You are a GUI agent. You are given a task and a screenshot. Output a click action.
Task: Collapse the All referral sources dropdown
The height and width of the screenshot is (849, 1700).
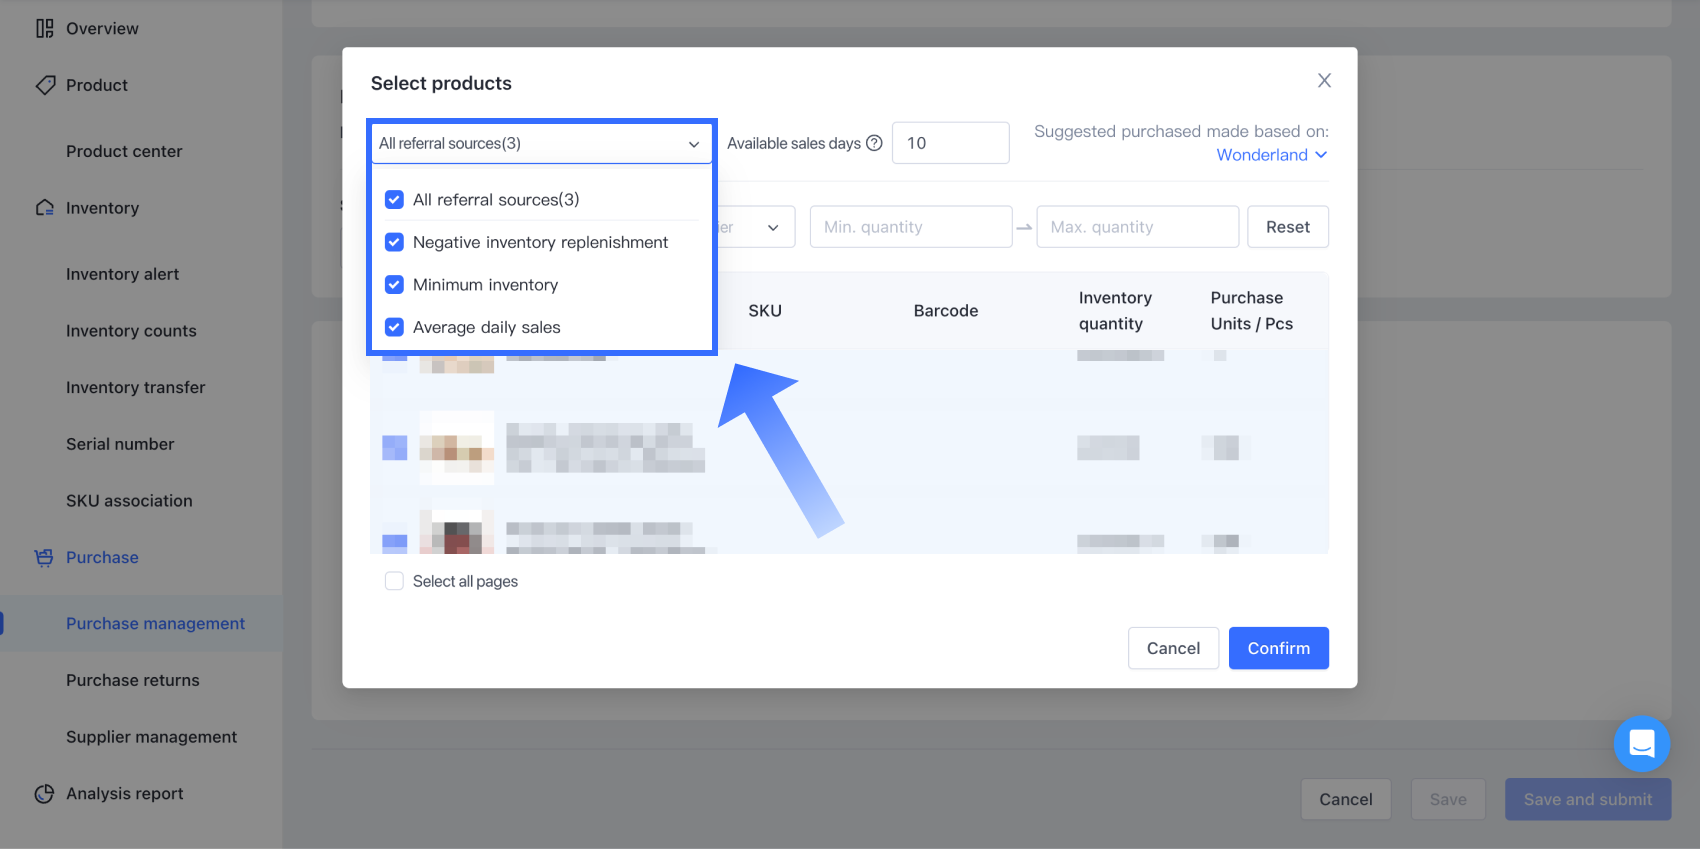click(693, 144)
